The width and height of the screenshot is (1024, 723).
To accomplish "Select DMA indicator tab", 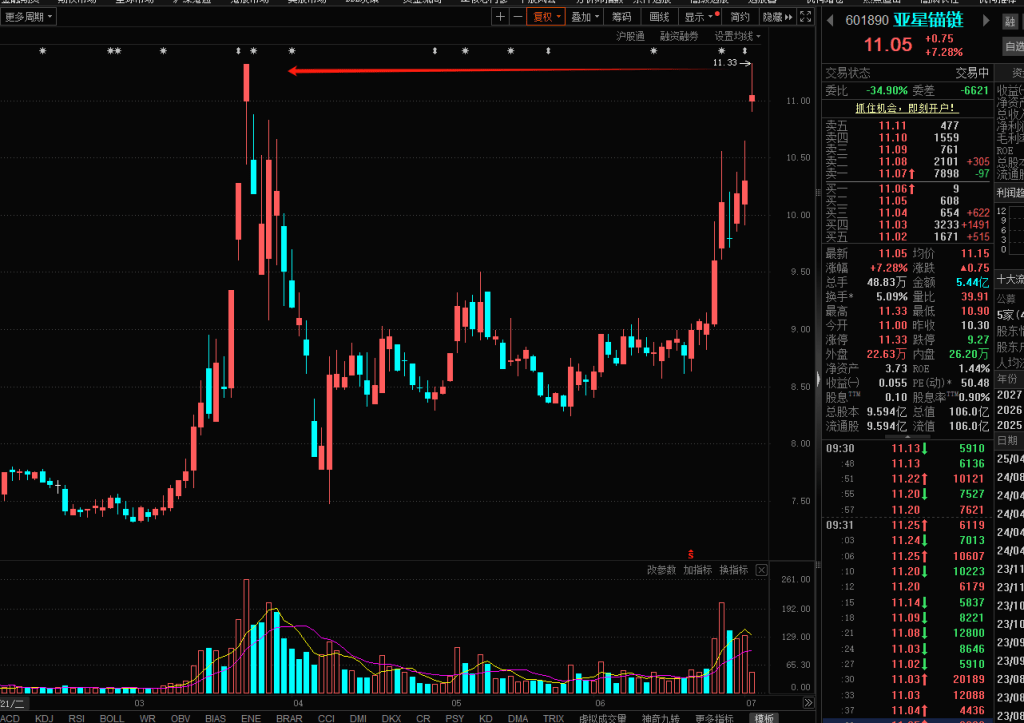I will coord(518,718).
